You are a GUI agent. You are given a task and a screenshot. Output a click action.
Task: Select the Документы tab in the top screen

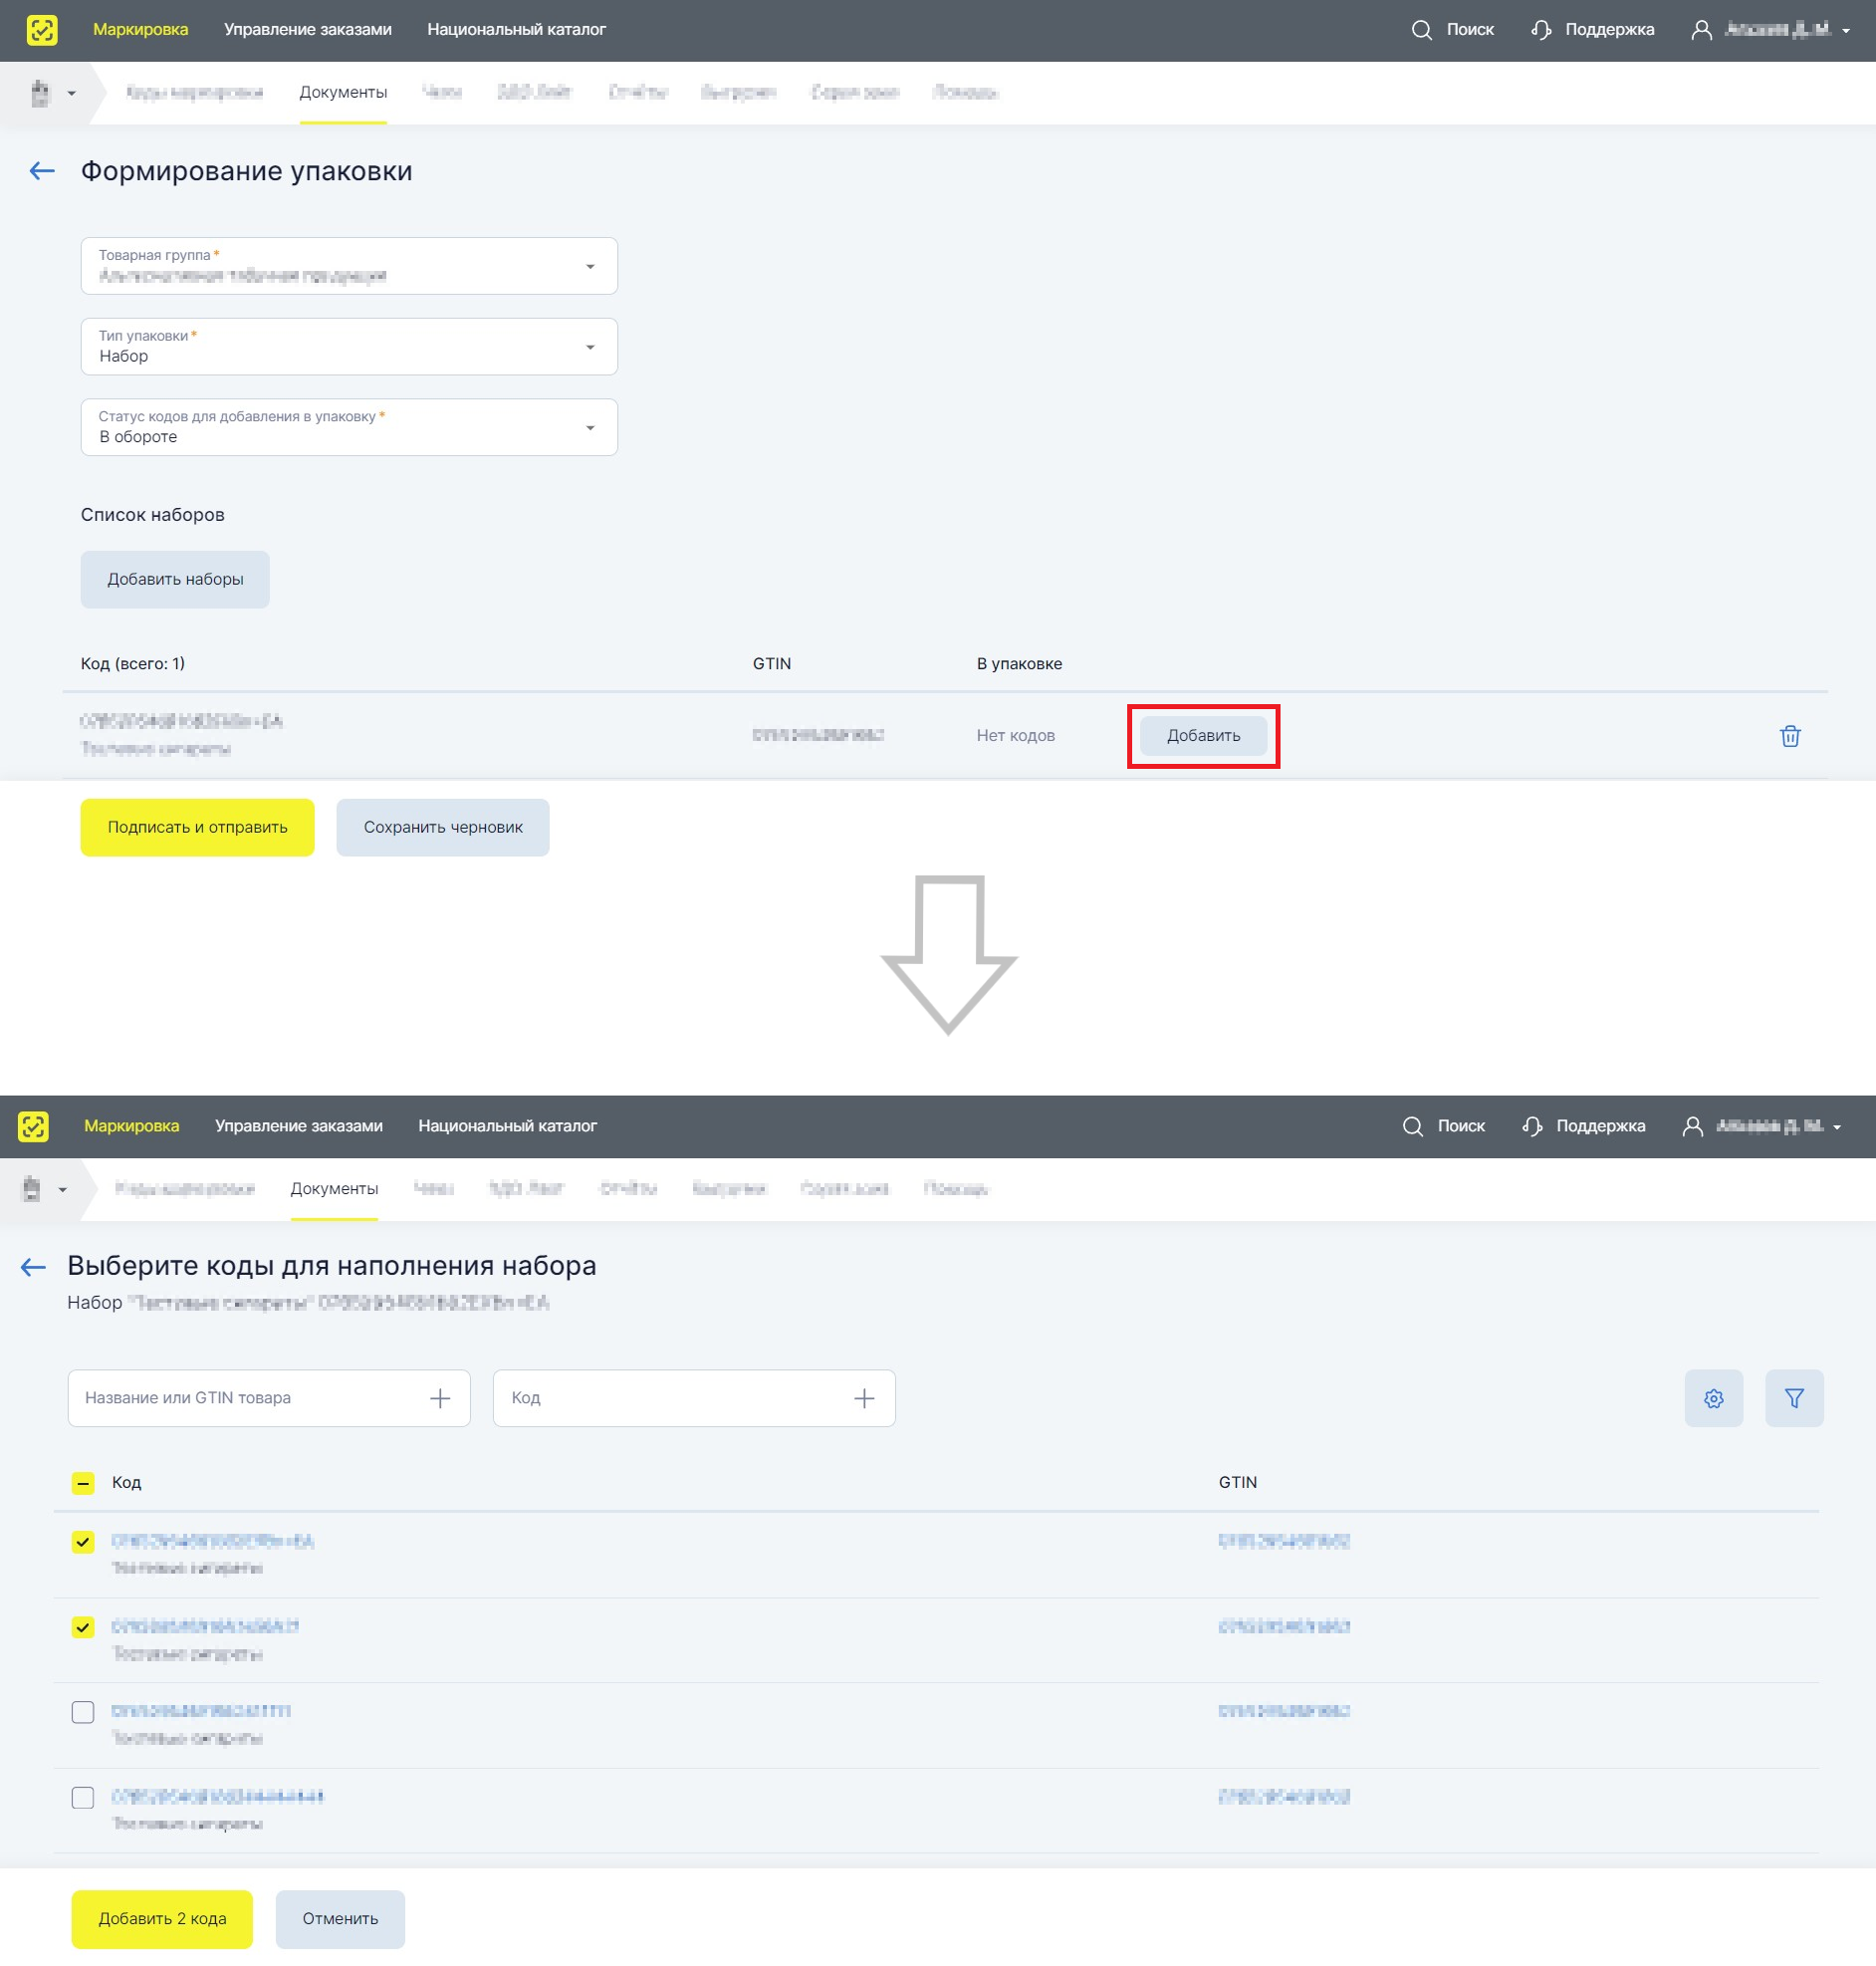pyautogui.click(x=343, y=93)
